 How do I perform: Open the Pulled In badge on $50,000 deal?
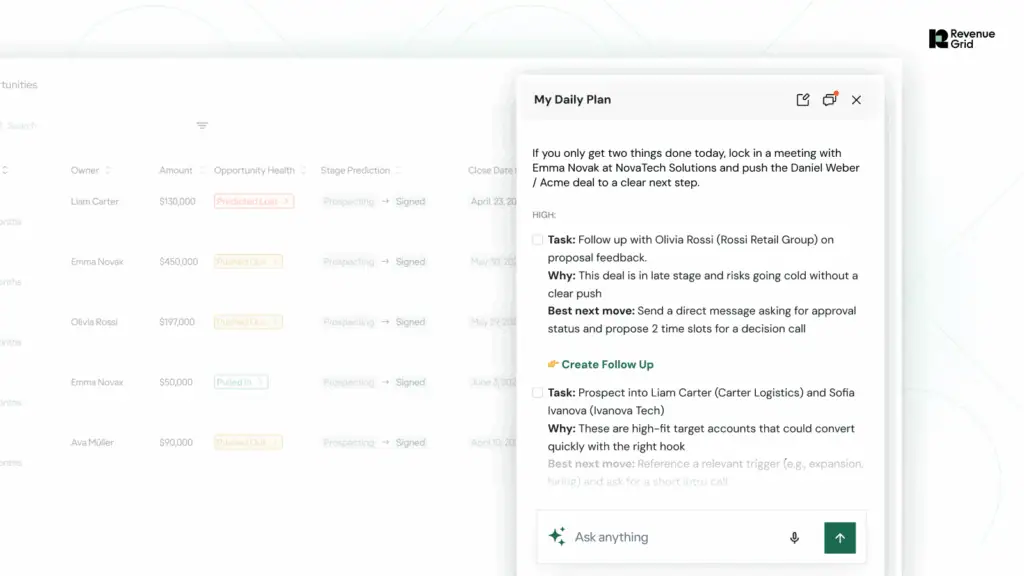241,382
